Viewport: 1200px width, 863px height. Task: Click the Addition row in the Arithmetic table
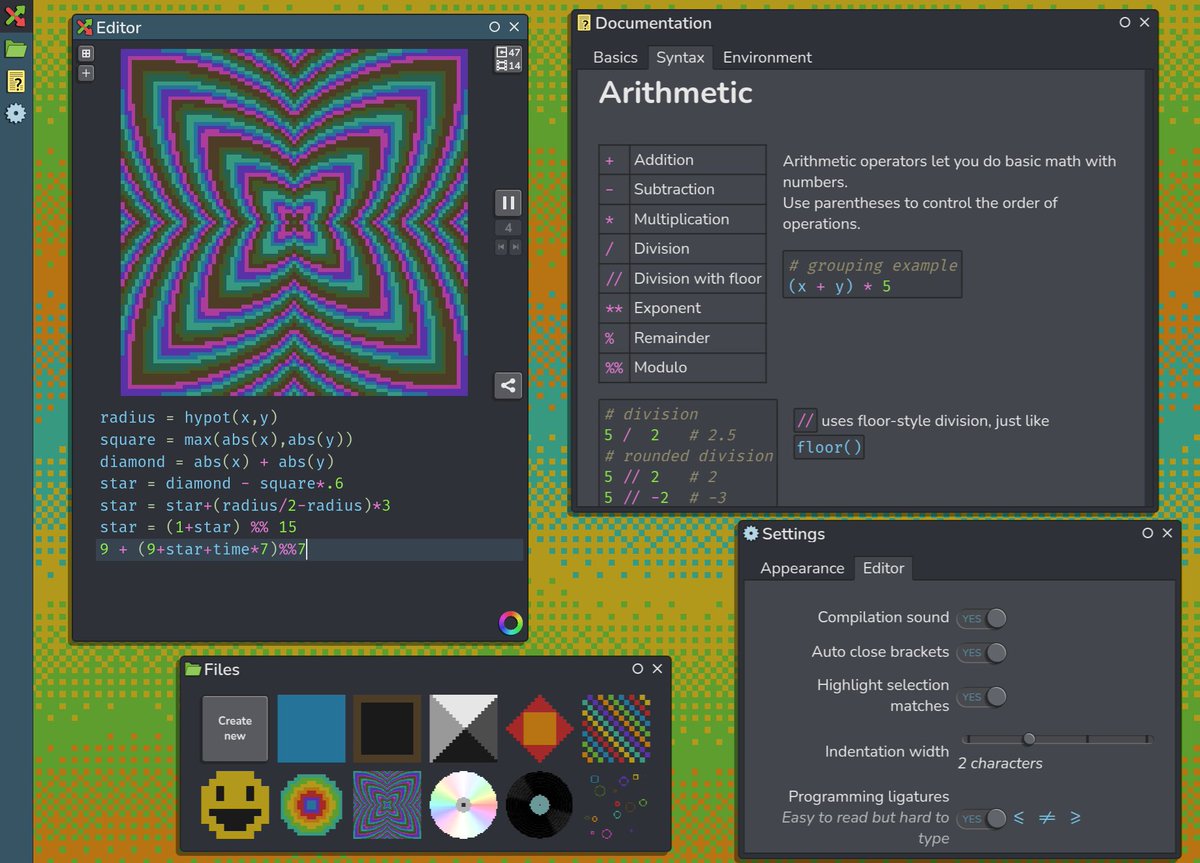682,160
